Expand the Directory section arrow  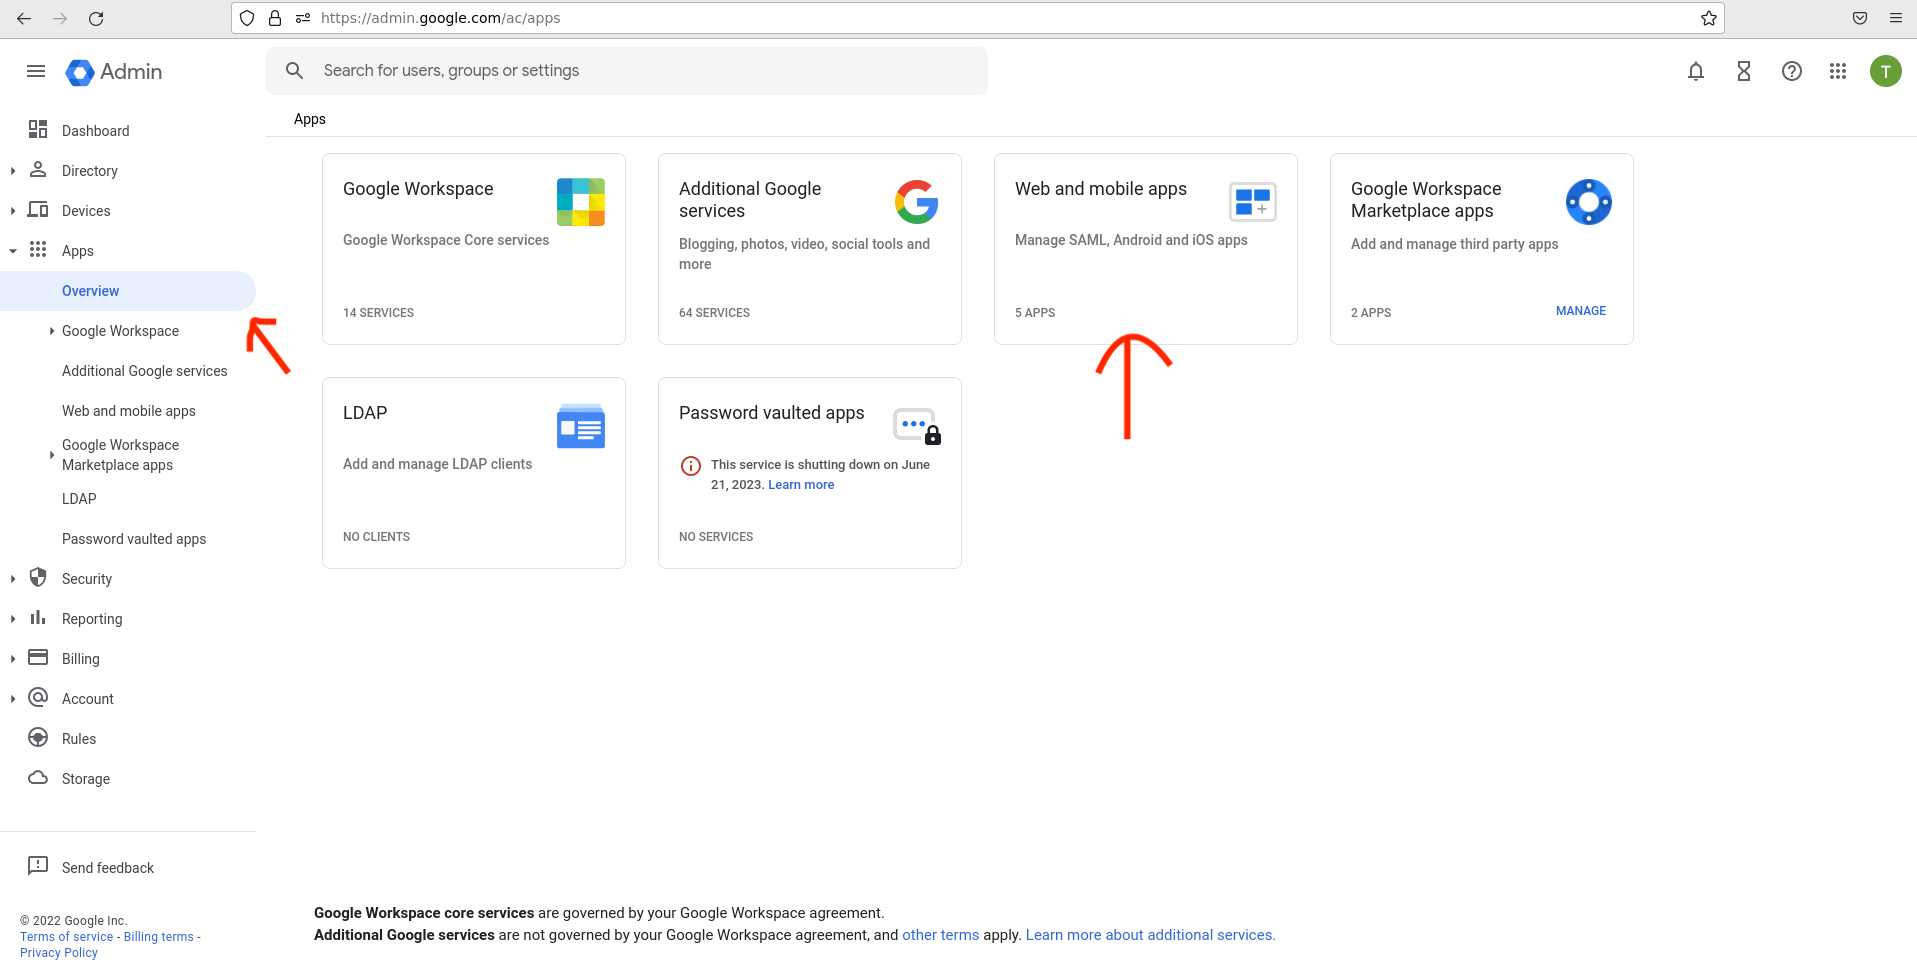click(13, 171)
